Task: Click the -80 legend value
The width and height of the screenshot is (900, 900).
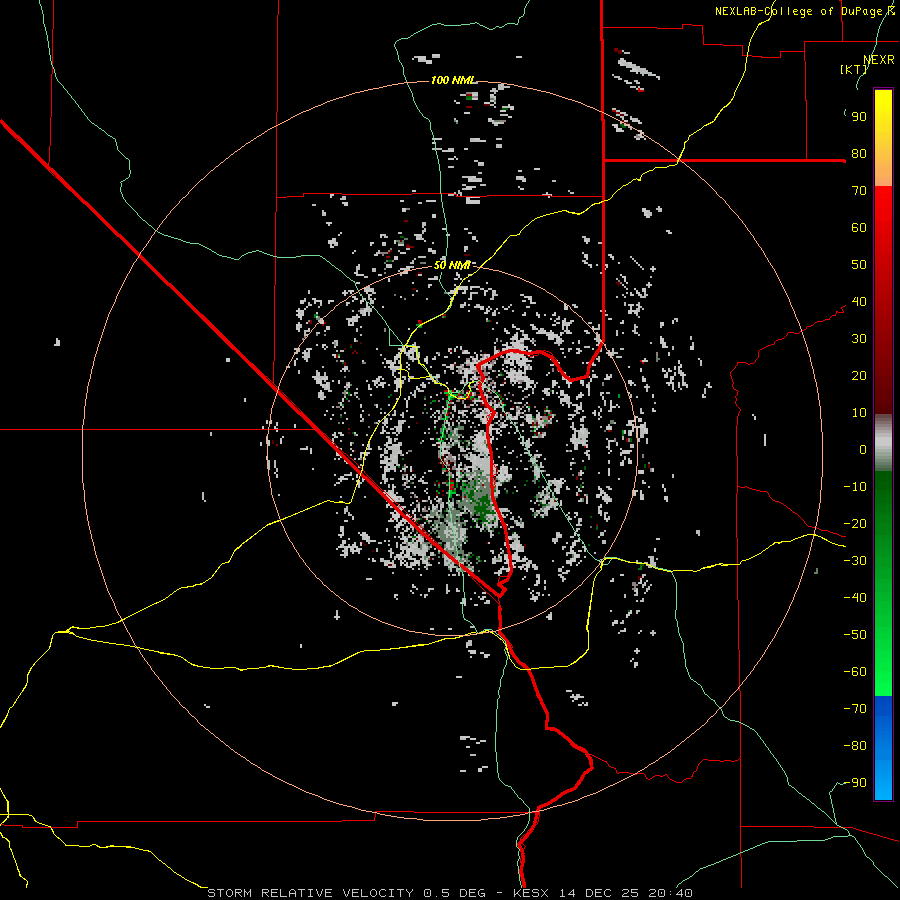Action: coord(855,746)
